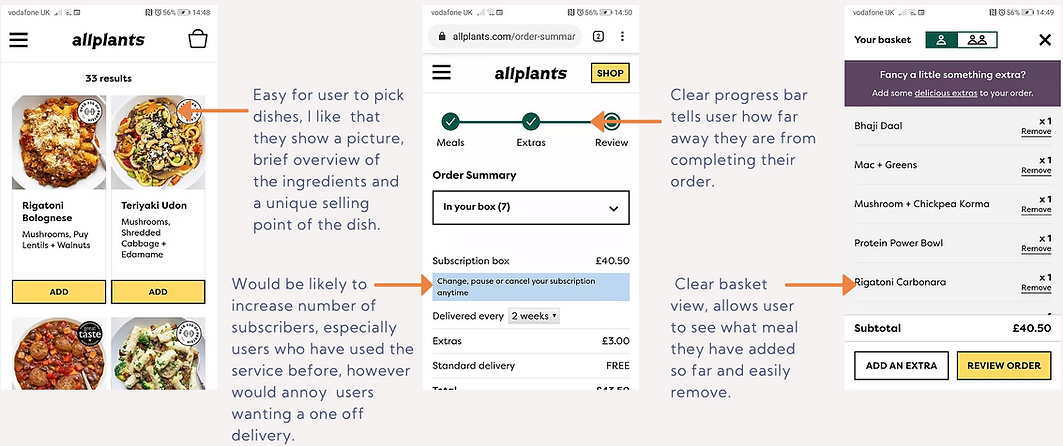Go to the Extras progress step
This screenshot has height=446, width=1063.
click(x=531, y=122)
